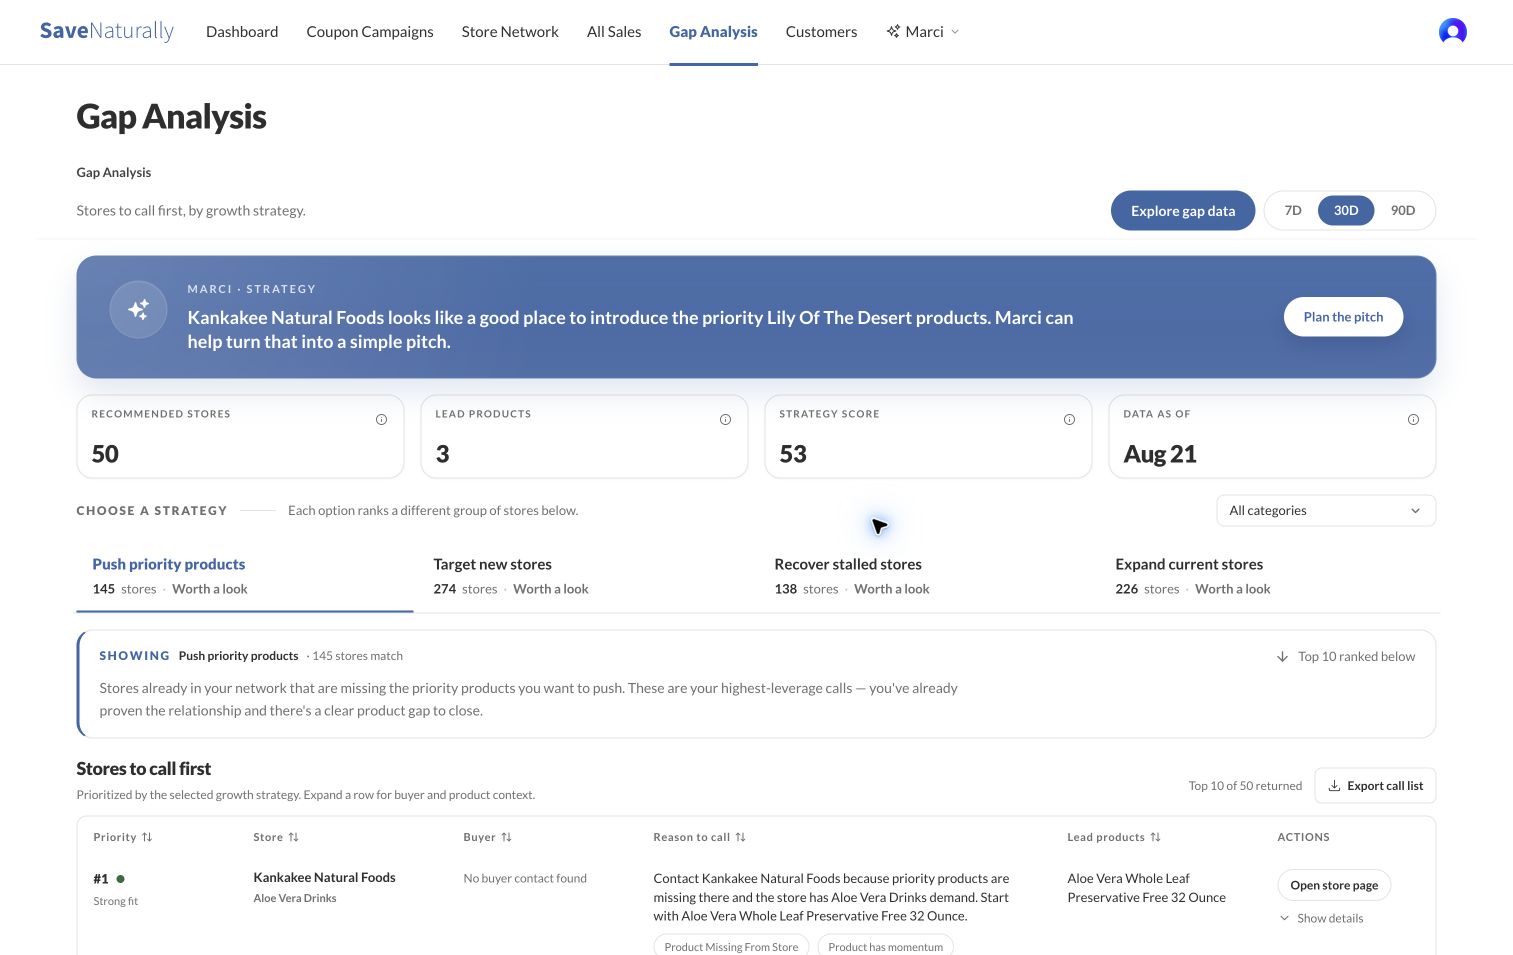Select the 7D time range
Image resolution: width=1513 pixels, height=955 pixels.
point(1293,211)
